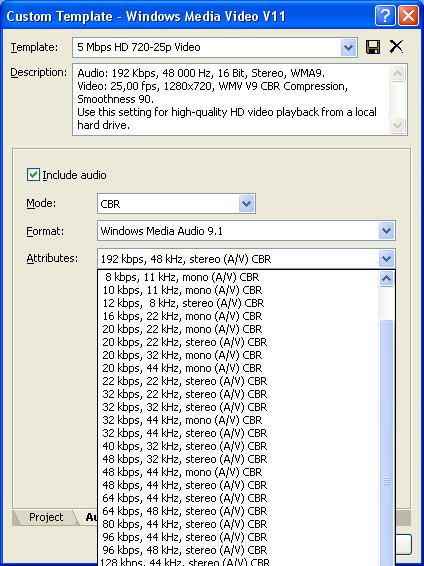
Task: Click the up arrow of the description scrollbar
Action: tap(398, 74)
